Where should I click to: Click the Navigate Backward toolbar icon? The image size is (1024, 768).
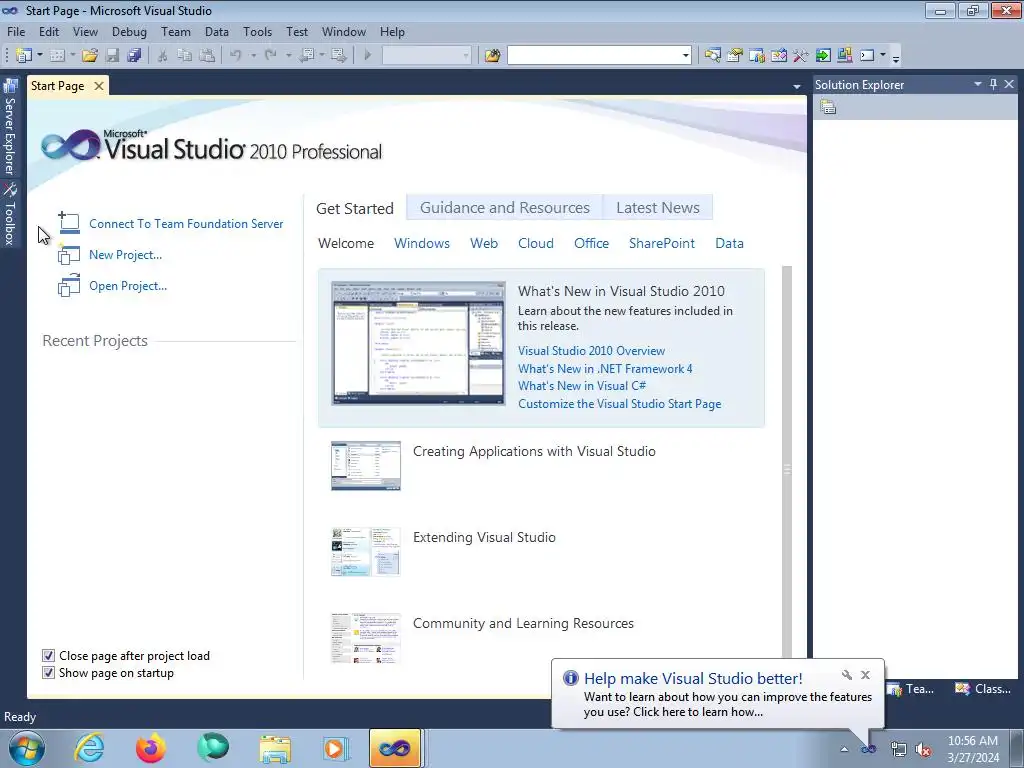[x=306, y=56]
